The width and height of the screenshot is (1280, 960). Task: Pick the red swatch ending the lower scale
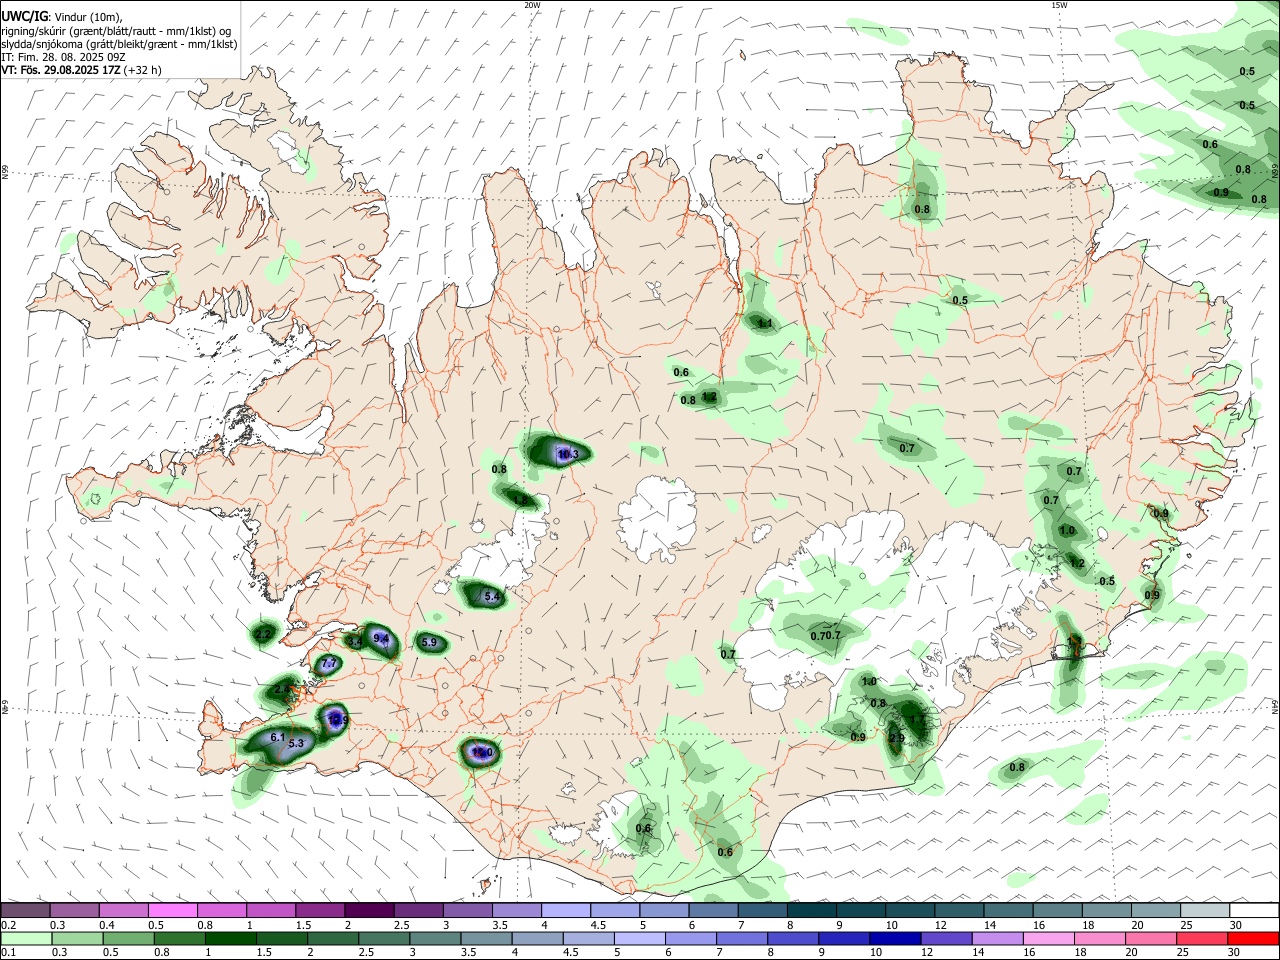pyautogui.click(x=1254, y=938)
